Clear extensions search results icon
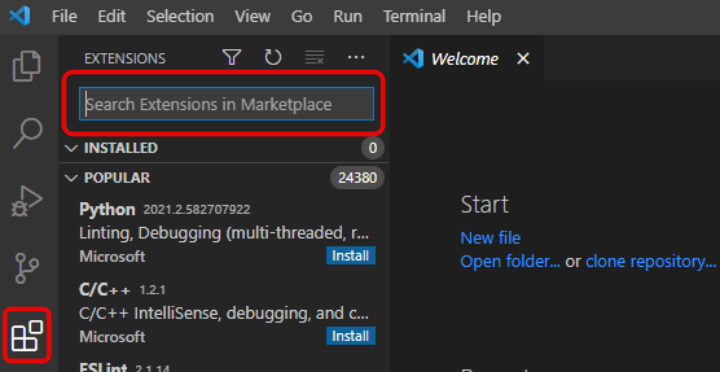The height and width of the screenshot is (372, 720). 315,58
